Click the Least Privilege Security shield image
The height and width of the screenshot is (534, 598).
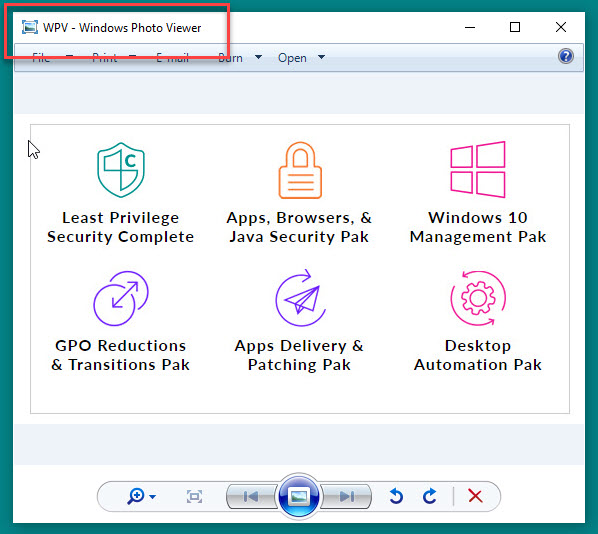pyautogui.click(x=121, y=170)
